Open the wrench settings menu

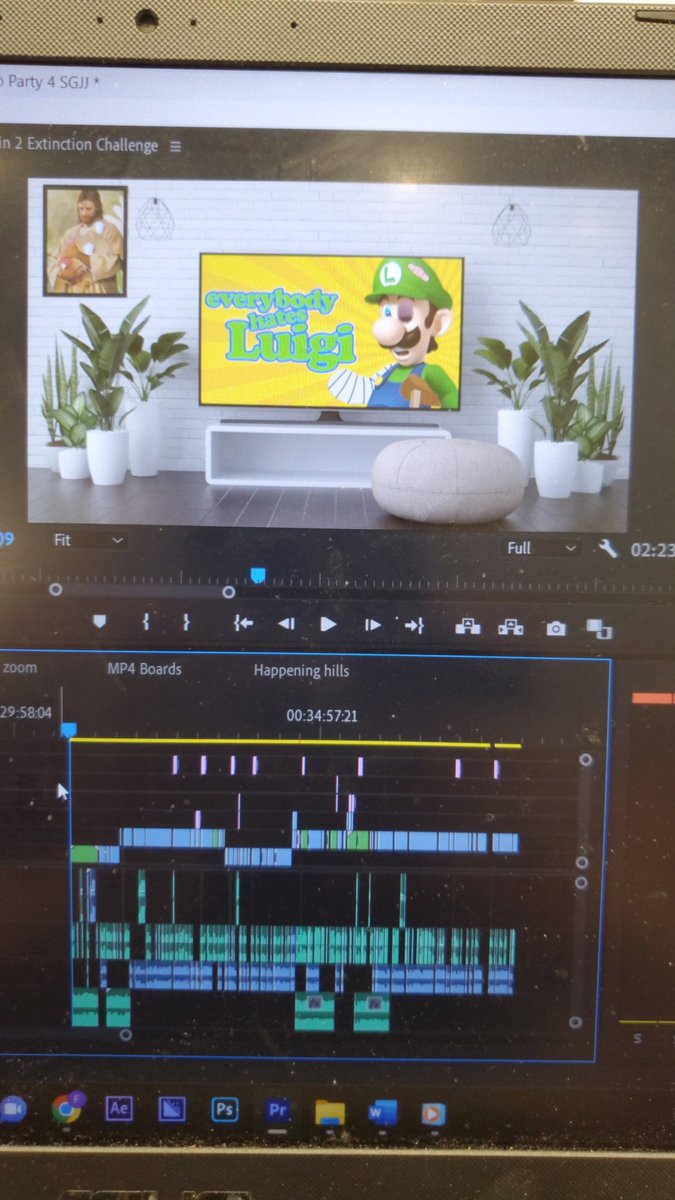click(x=608, y=548)
